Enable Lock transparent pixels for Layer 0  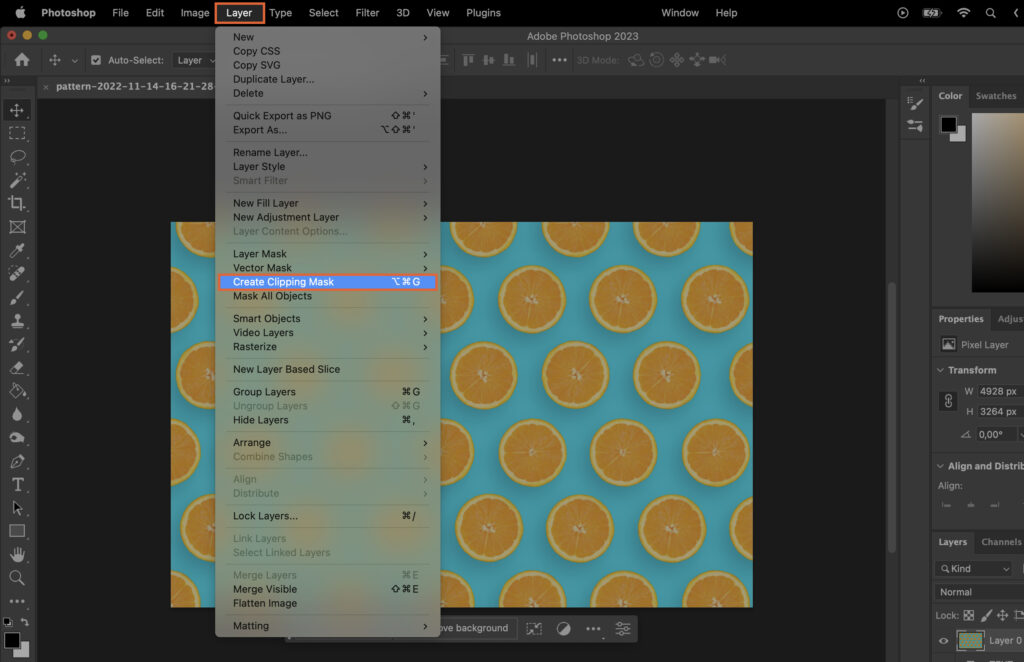(x=969, y=616)
